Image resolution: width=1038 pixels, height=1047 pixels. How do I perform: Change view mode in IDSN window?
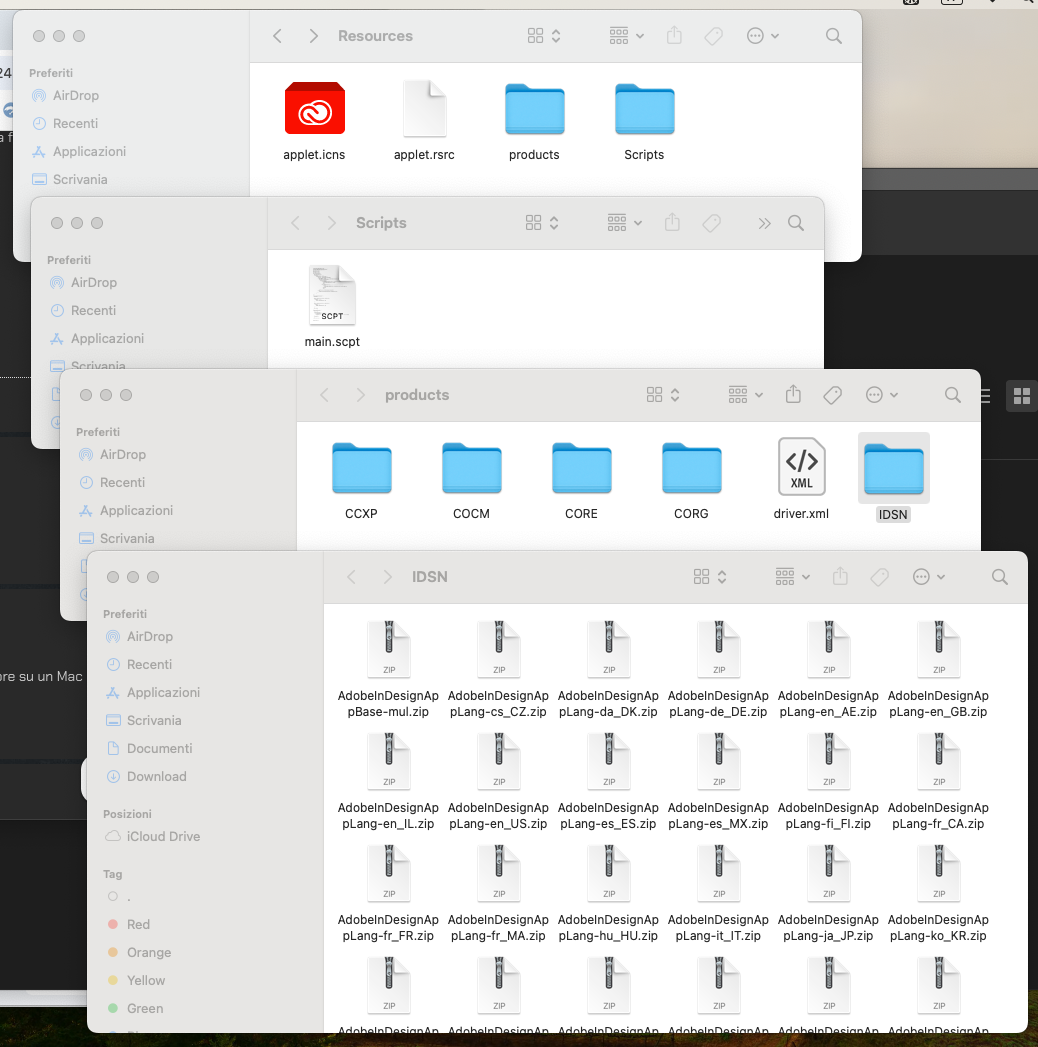[x=710, y=577]
